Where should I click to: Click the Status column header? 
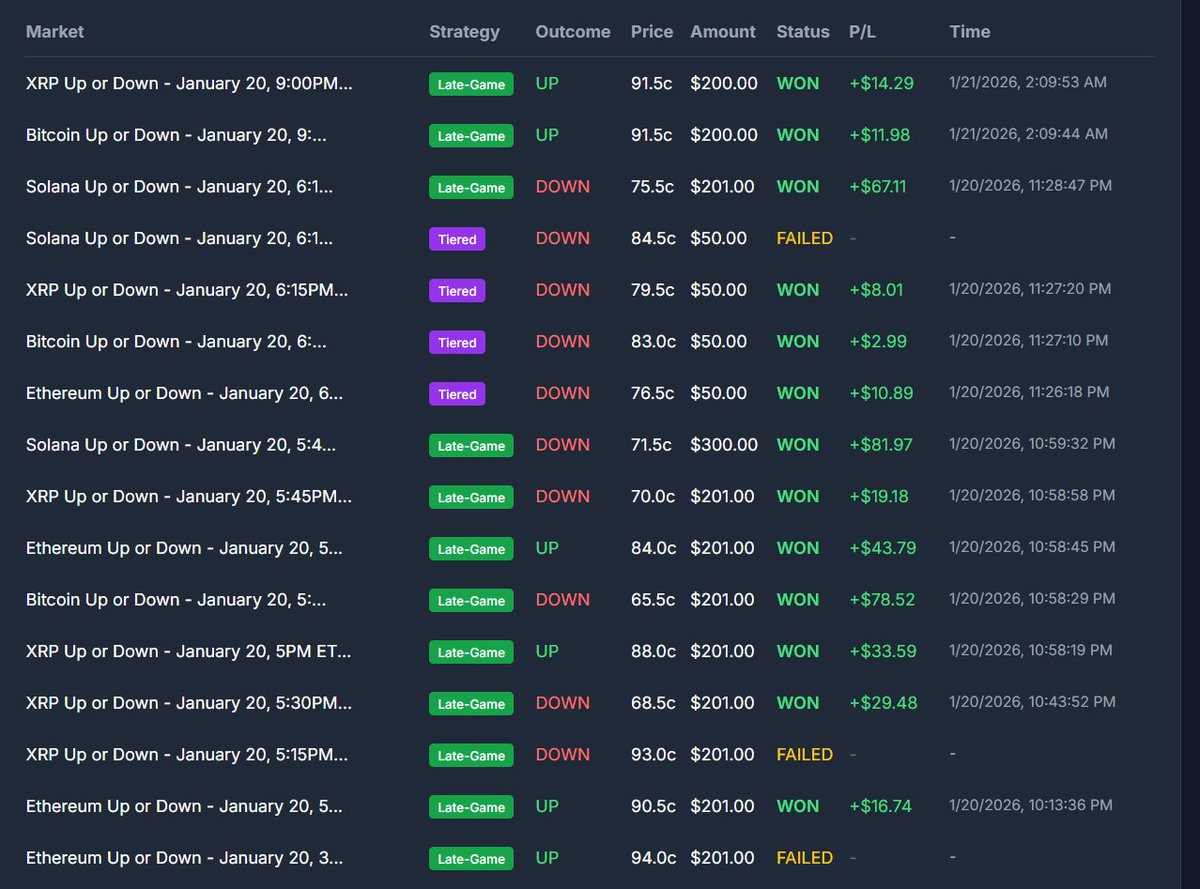[802, 31]
